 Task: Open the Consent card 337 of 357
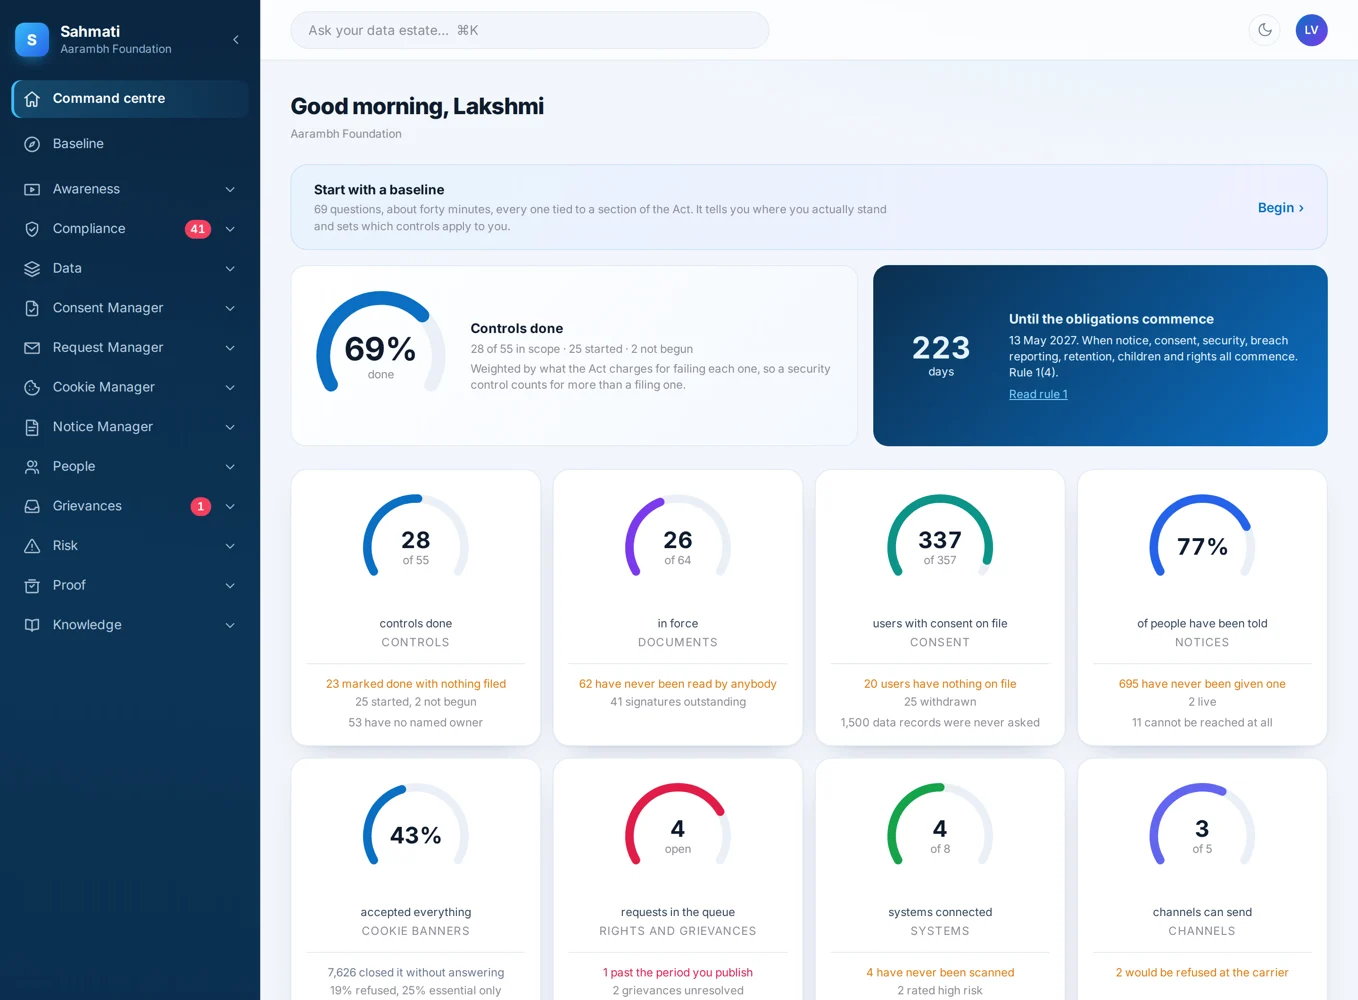940,607
